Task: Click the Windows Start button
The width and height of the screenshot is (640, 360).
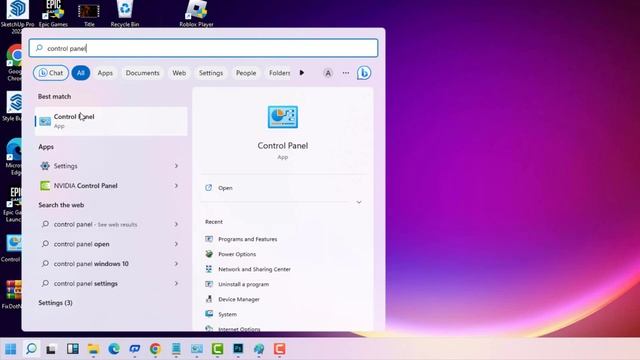Action: [x=11, y=349]
